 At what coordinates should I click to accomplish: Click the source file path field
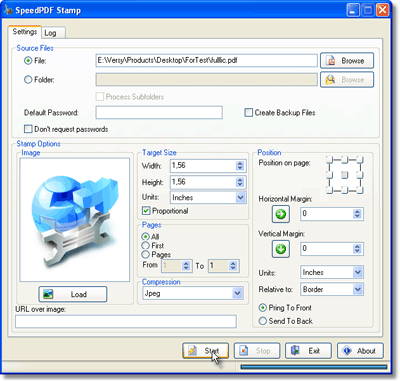click(206, 61)
